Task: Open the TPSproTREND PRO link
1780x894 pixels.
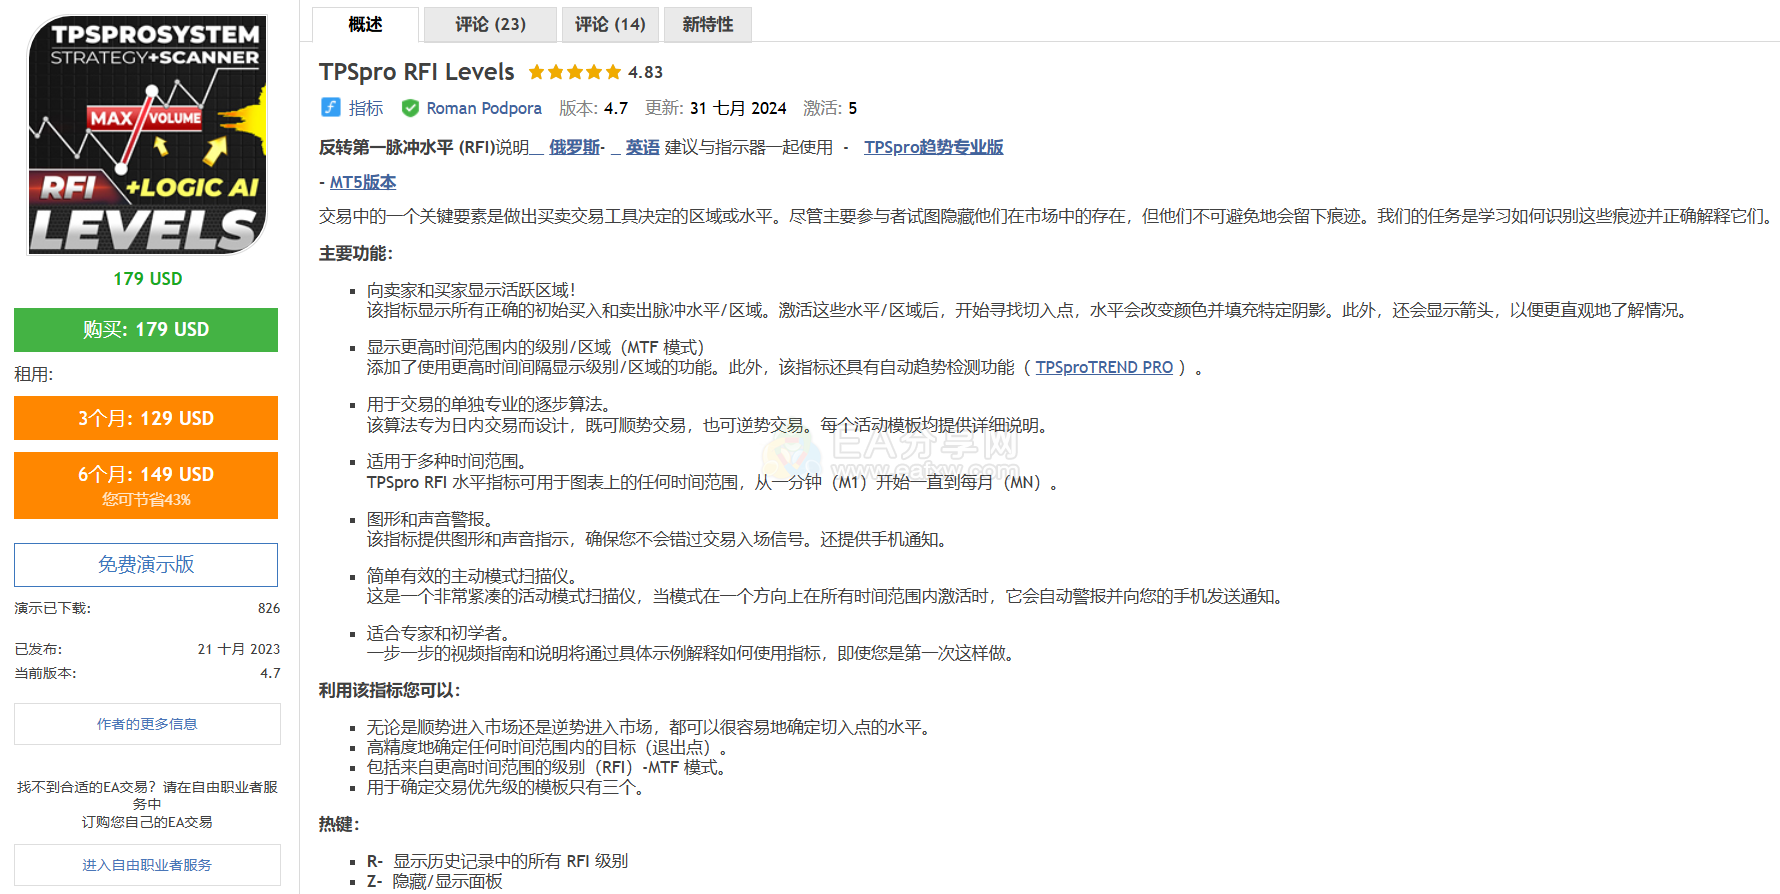Action: pos(1104,367)
